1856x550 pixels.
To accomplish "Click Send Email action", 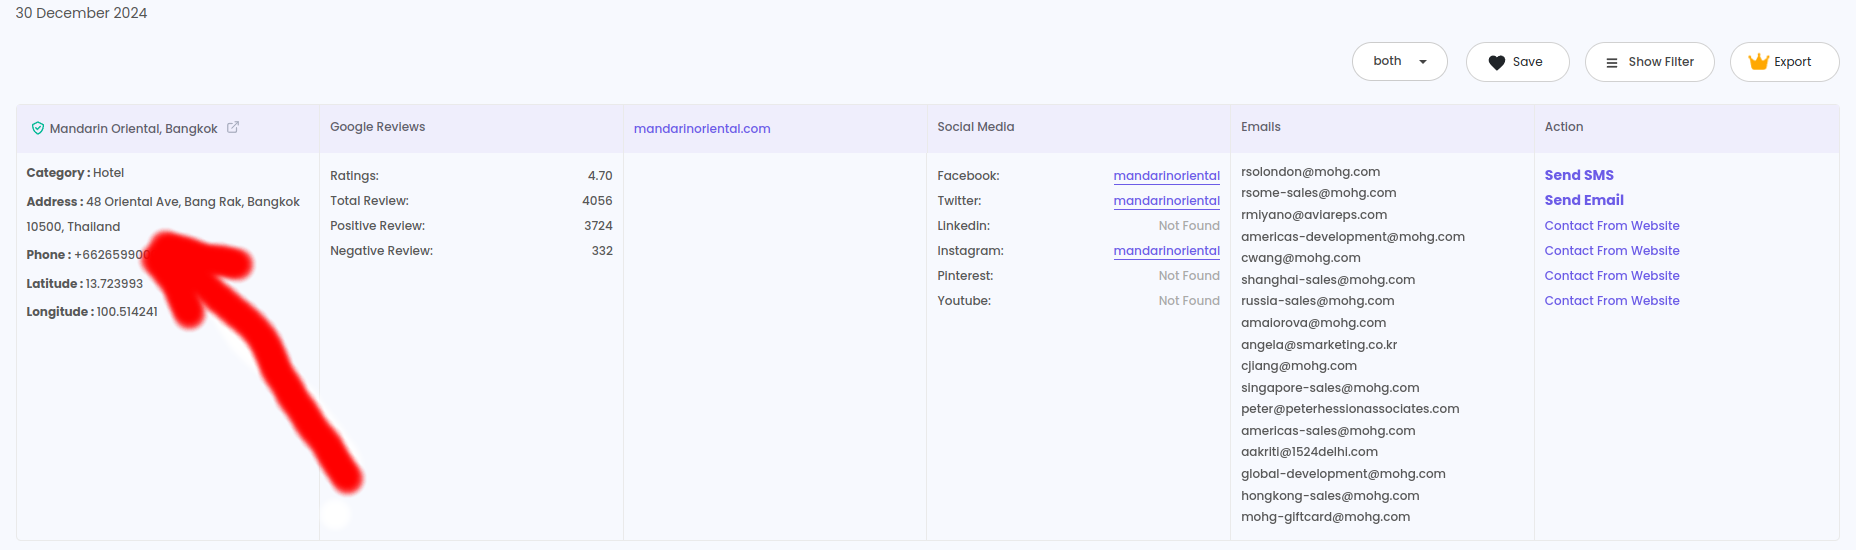I will (x=1583, y=200).
